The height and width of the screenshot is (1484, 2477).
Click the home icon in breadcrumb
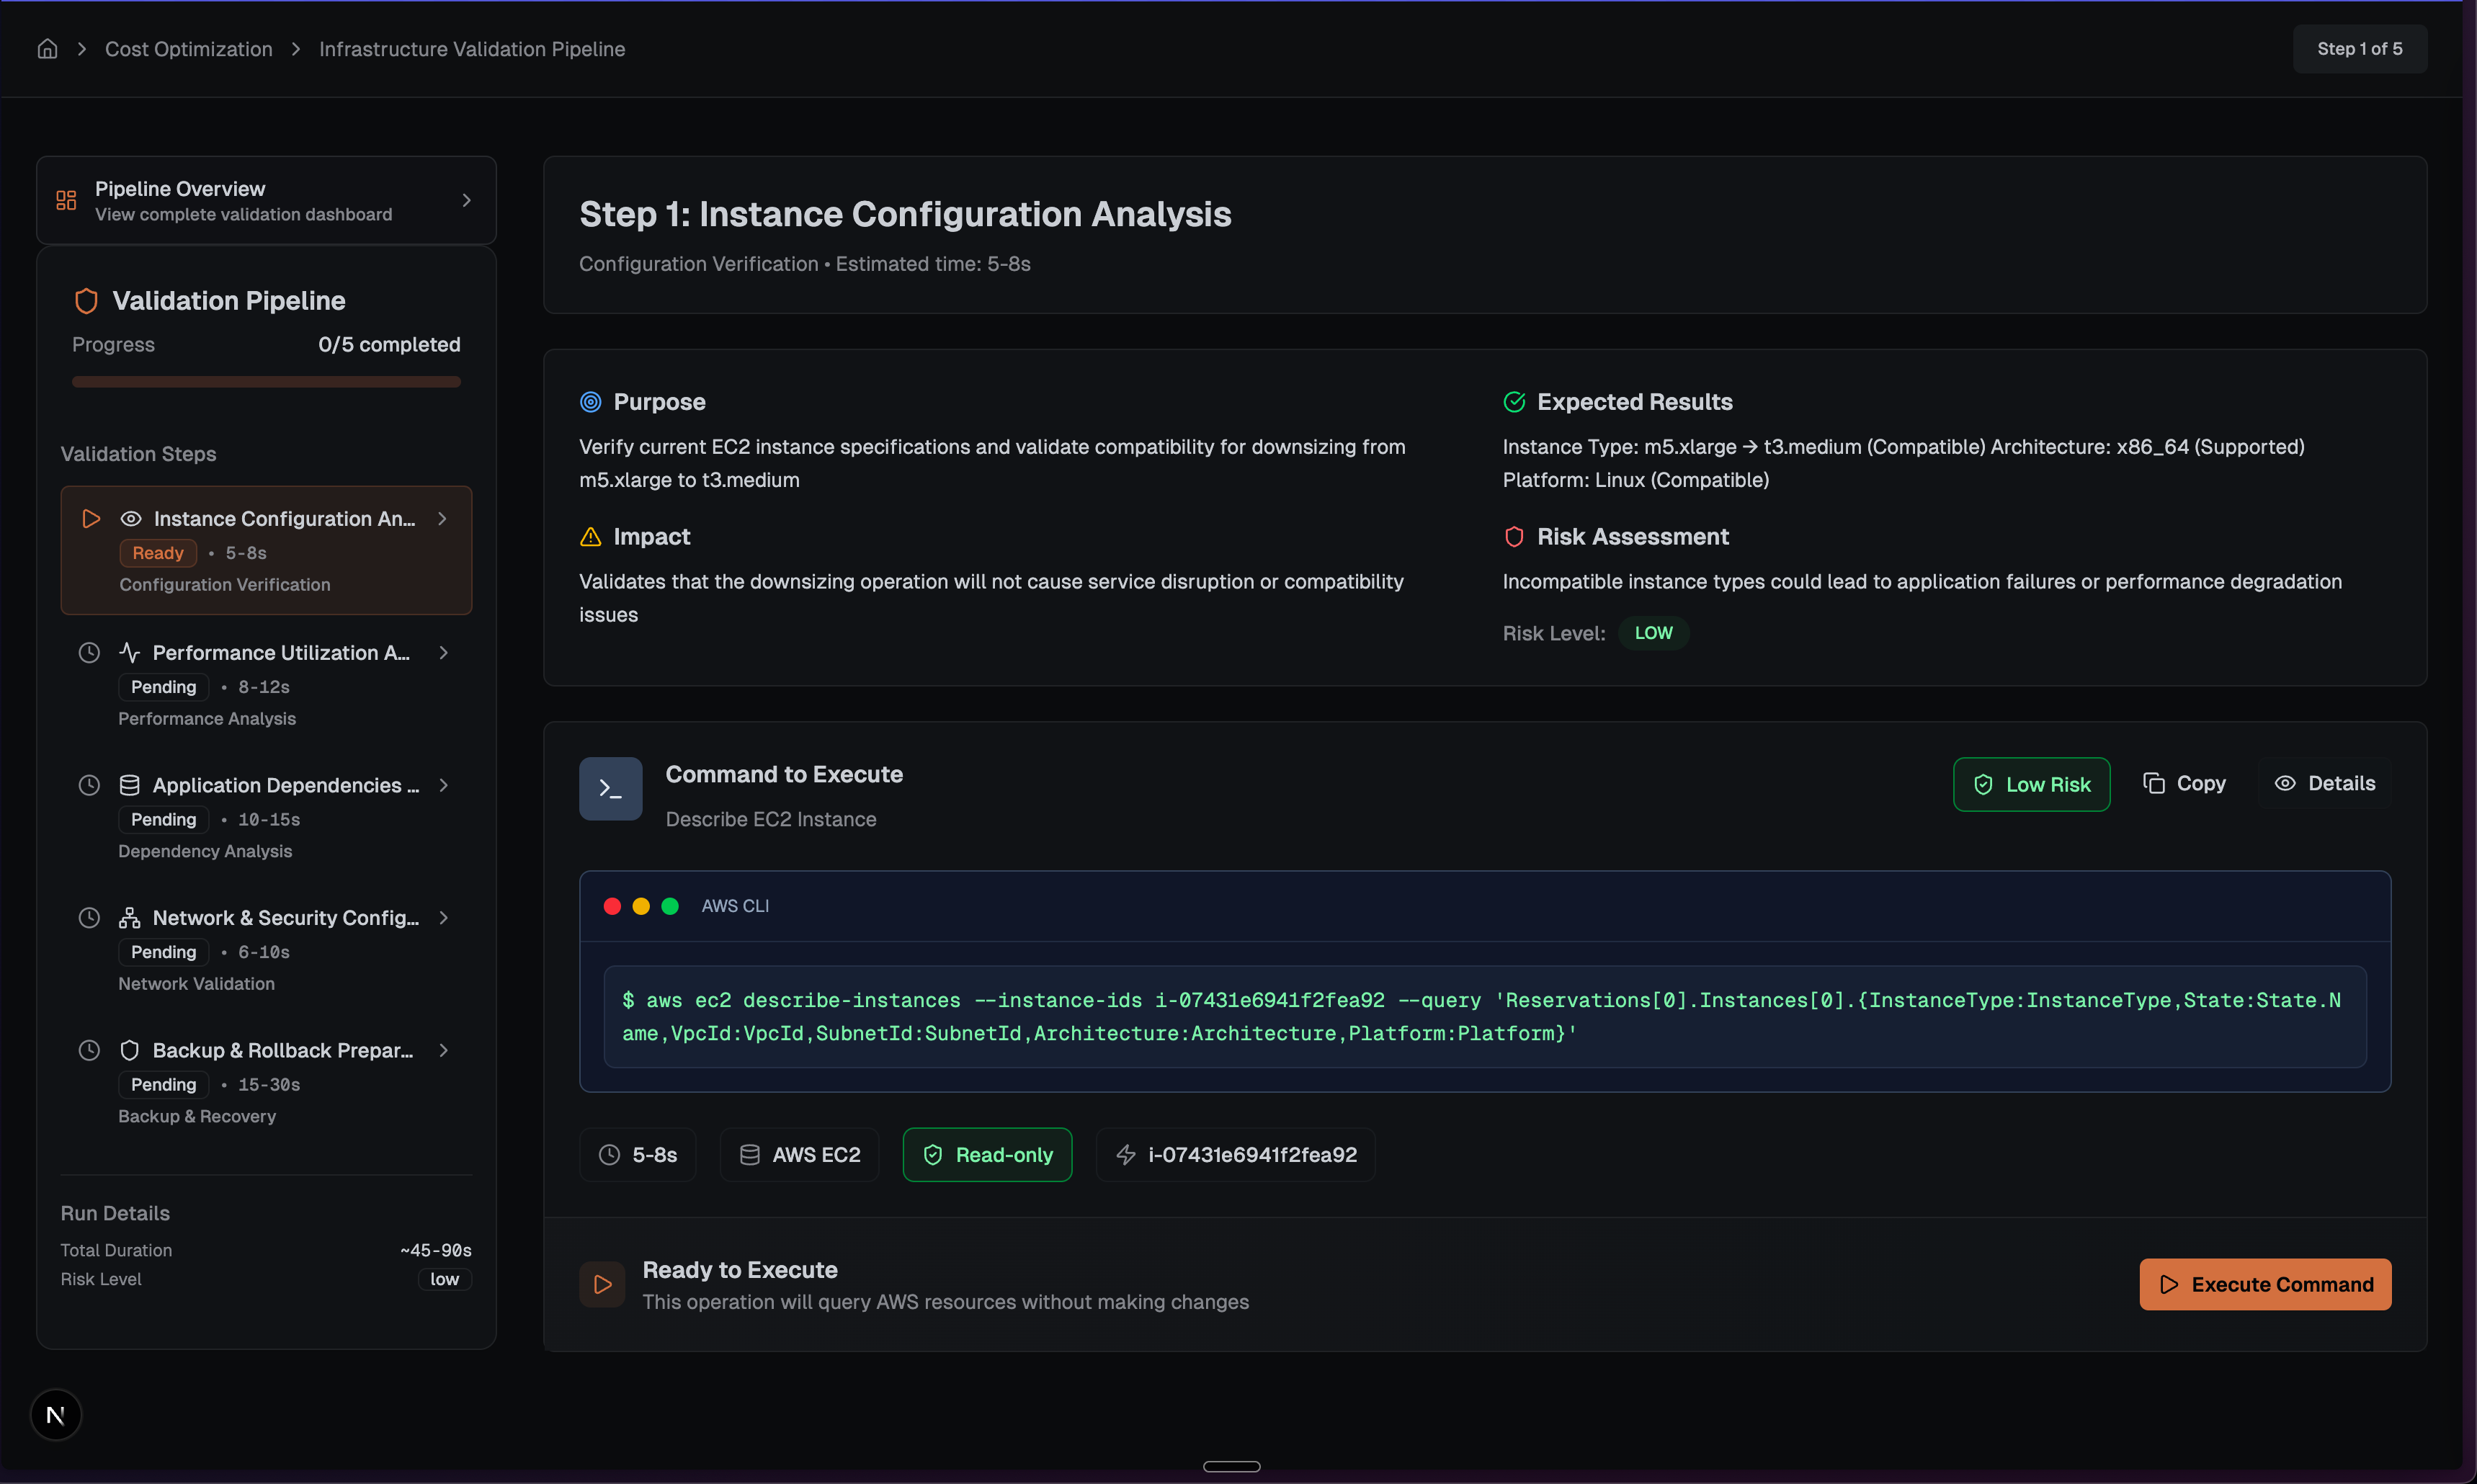(47, 49)
